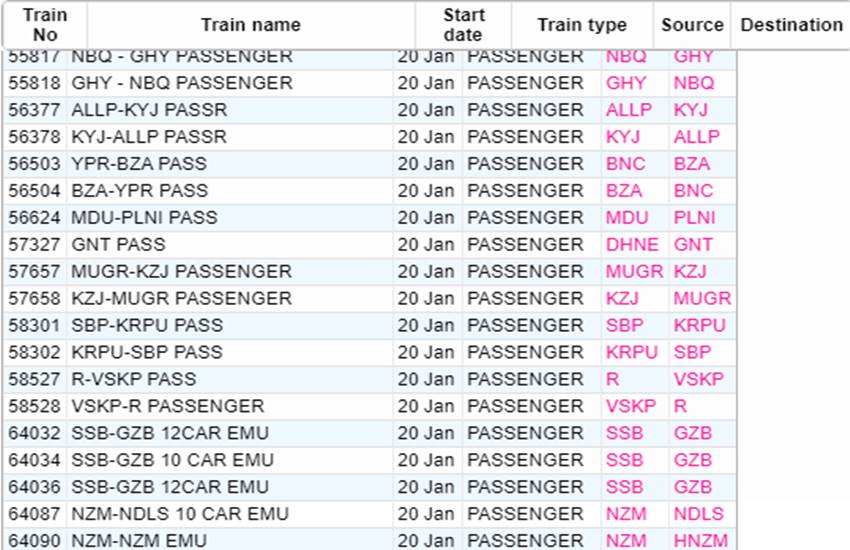Select train number 64034 row
850x550 pixels.
click(35, 461)
